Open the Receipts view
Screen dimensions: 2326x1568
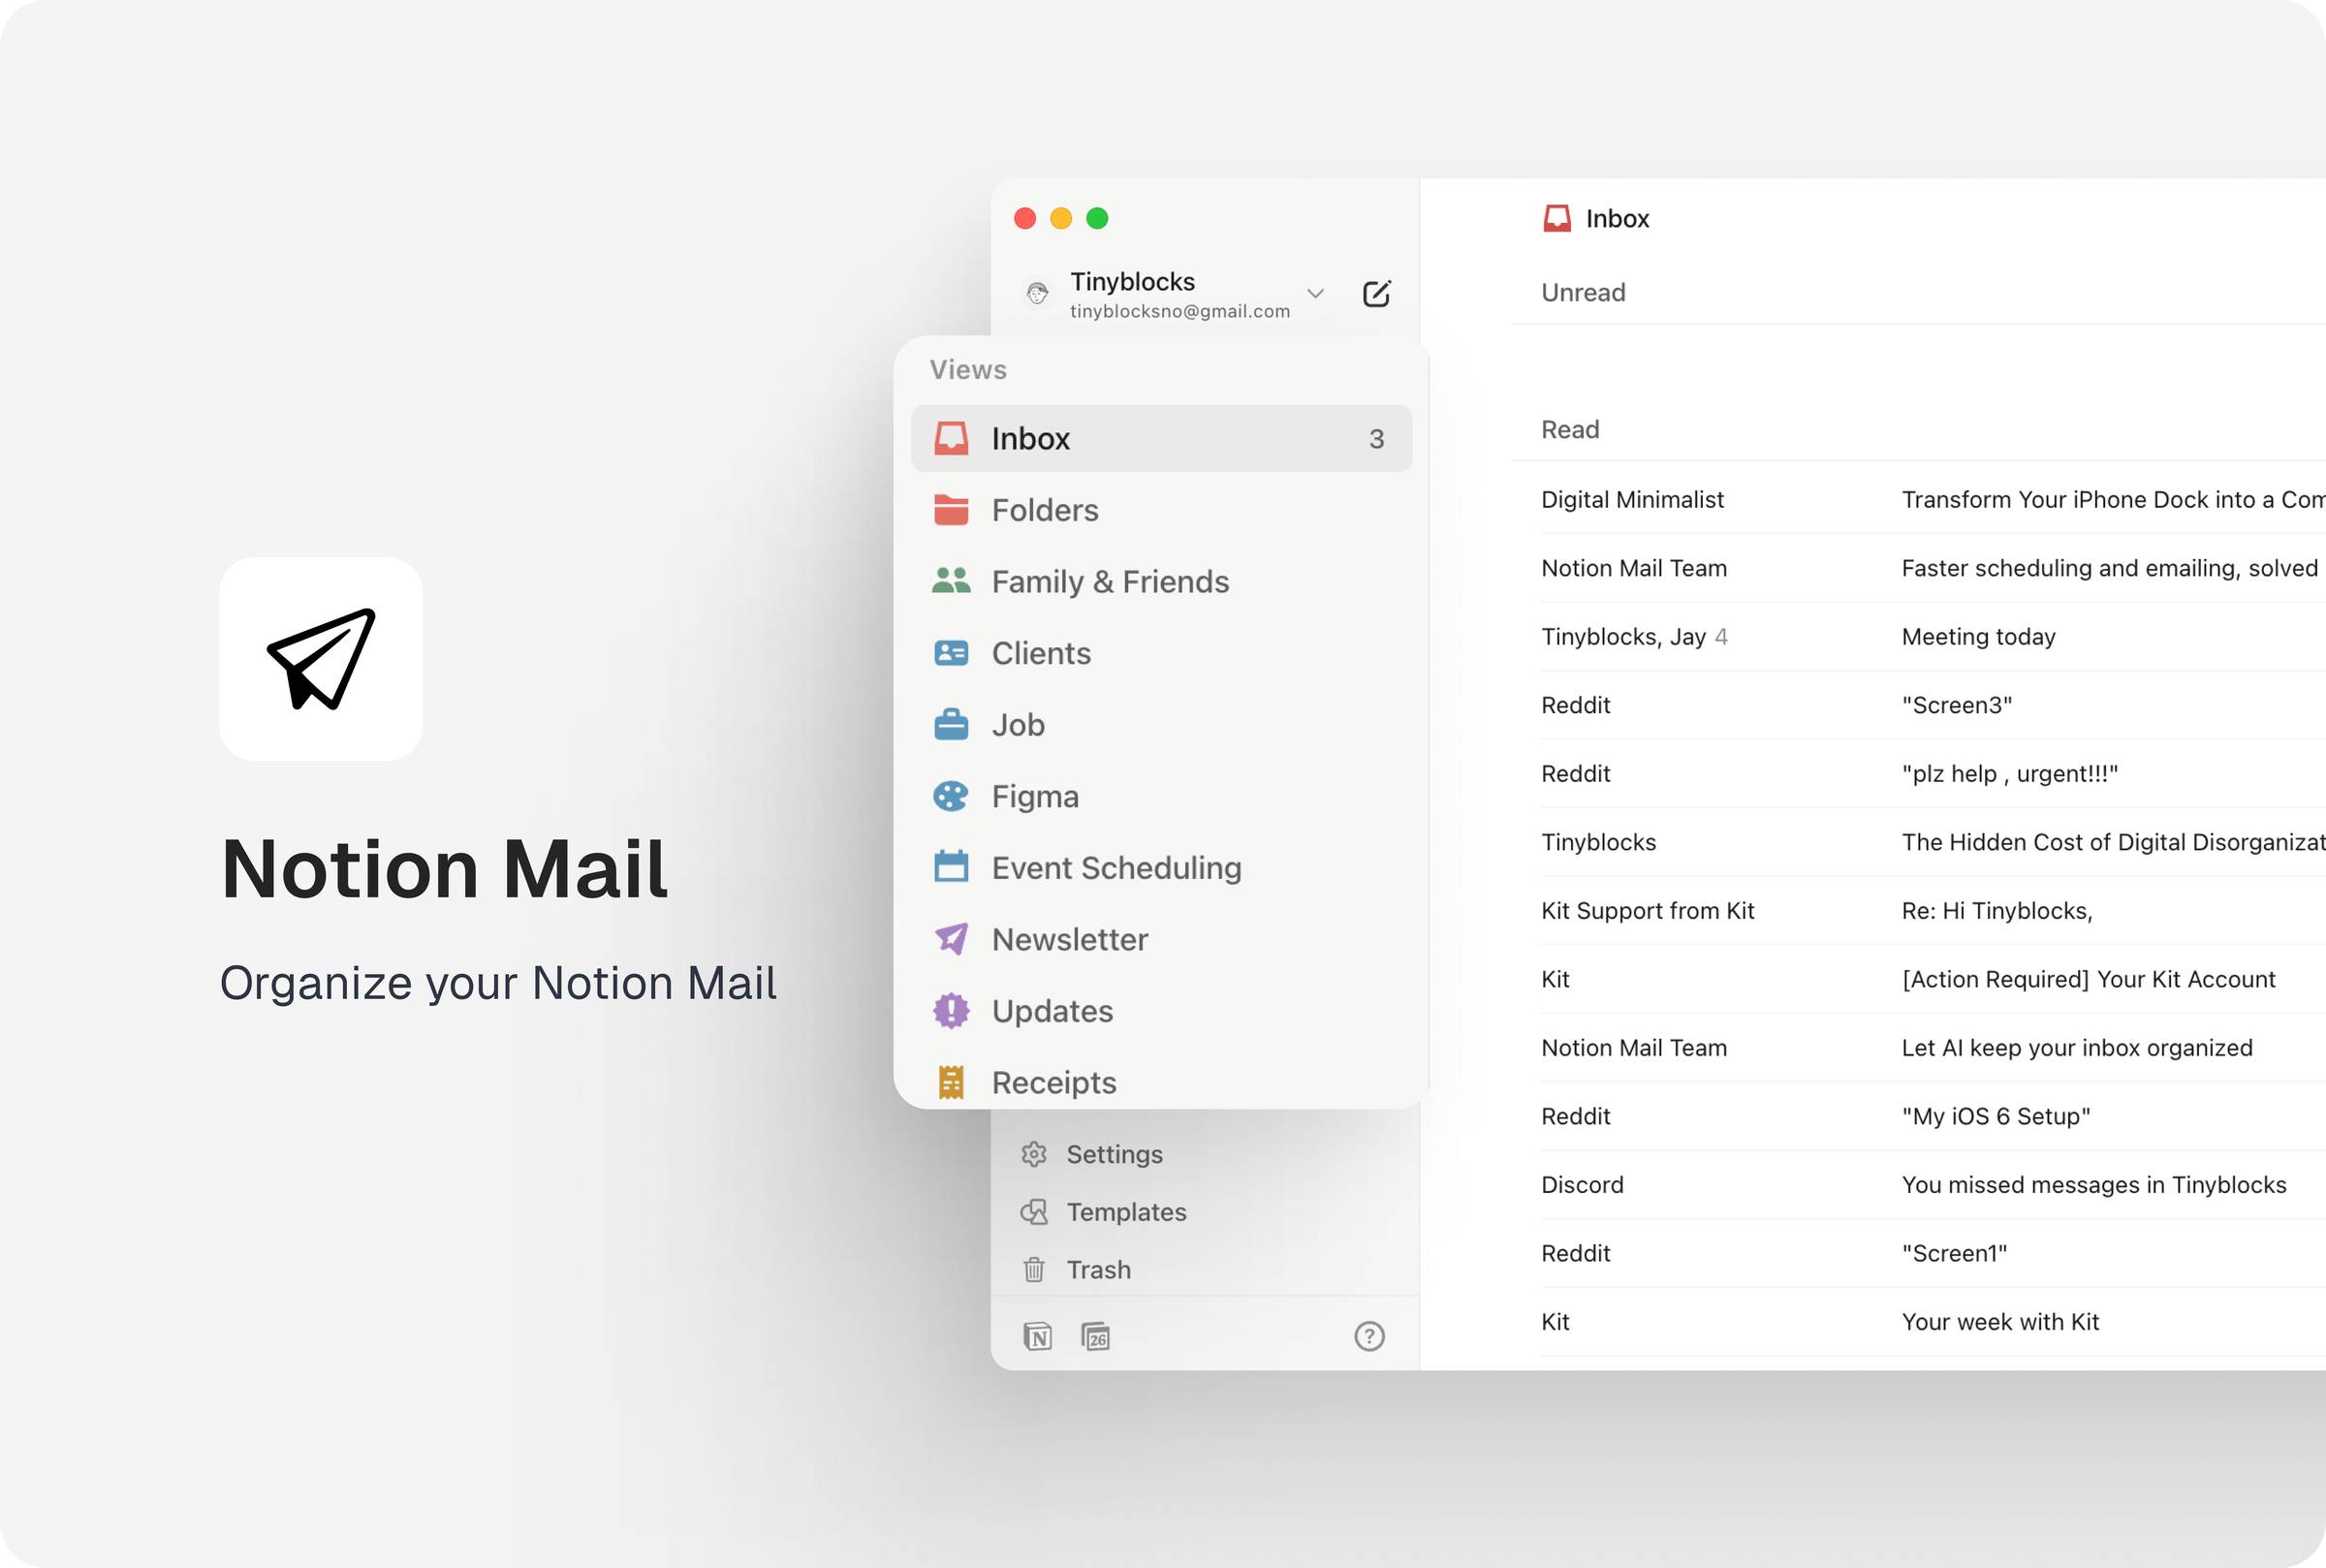(1161, 1081)
